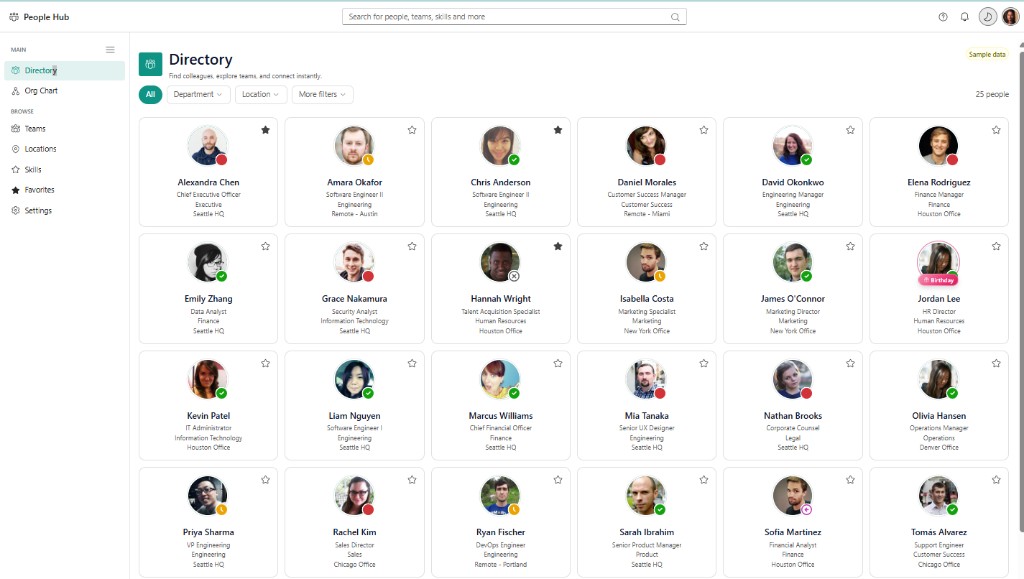The height and width of the screenshot is (579, 1024).
Task: Open Sarah Ibrahim's name link
Action: pos(647,532)
